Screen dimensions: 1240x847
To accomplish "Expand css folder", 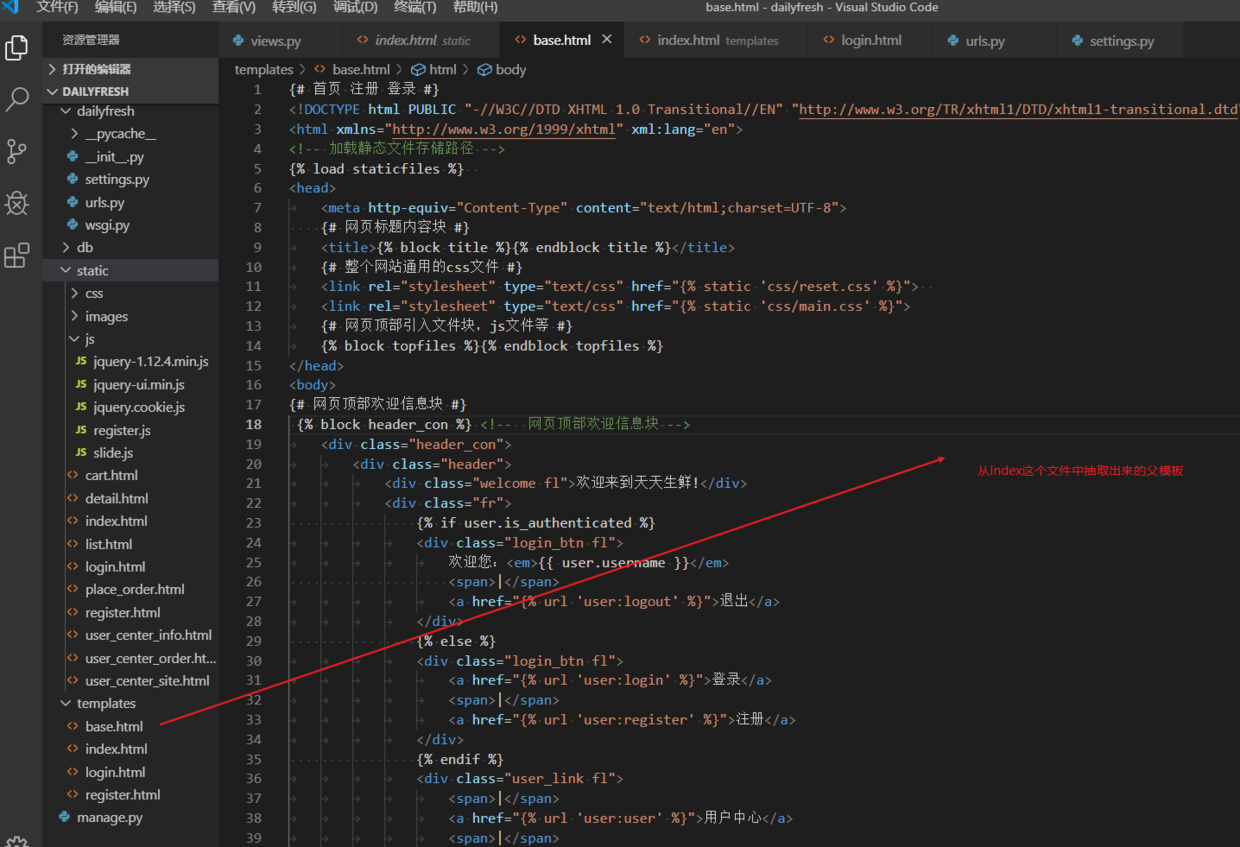I will pyautogui.click(x=130, y=293).
